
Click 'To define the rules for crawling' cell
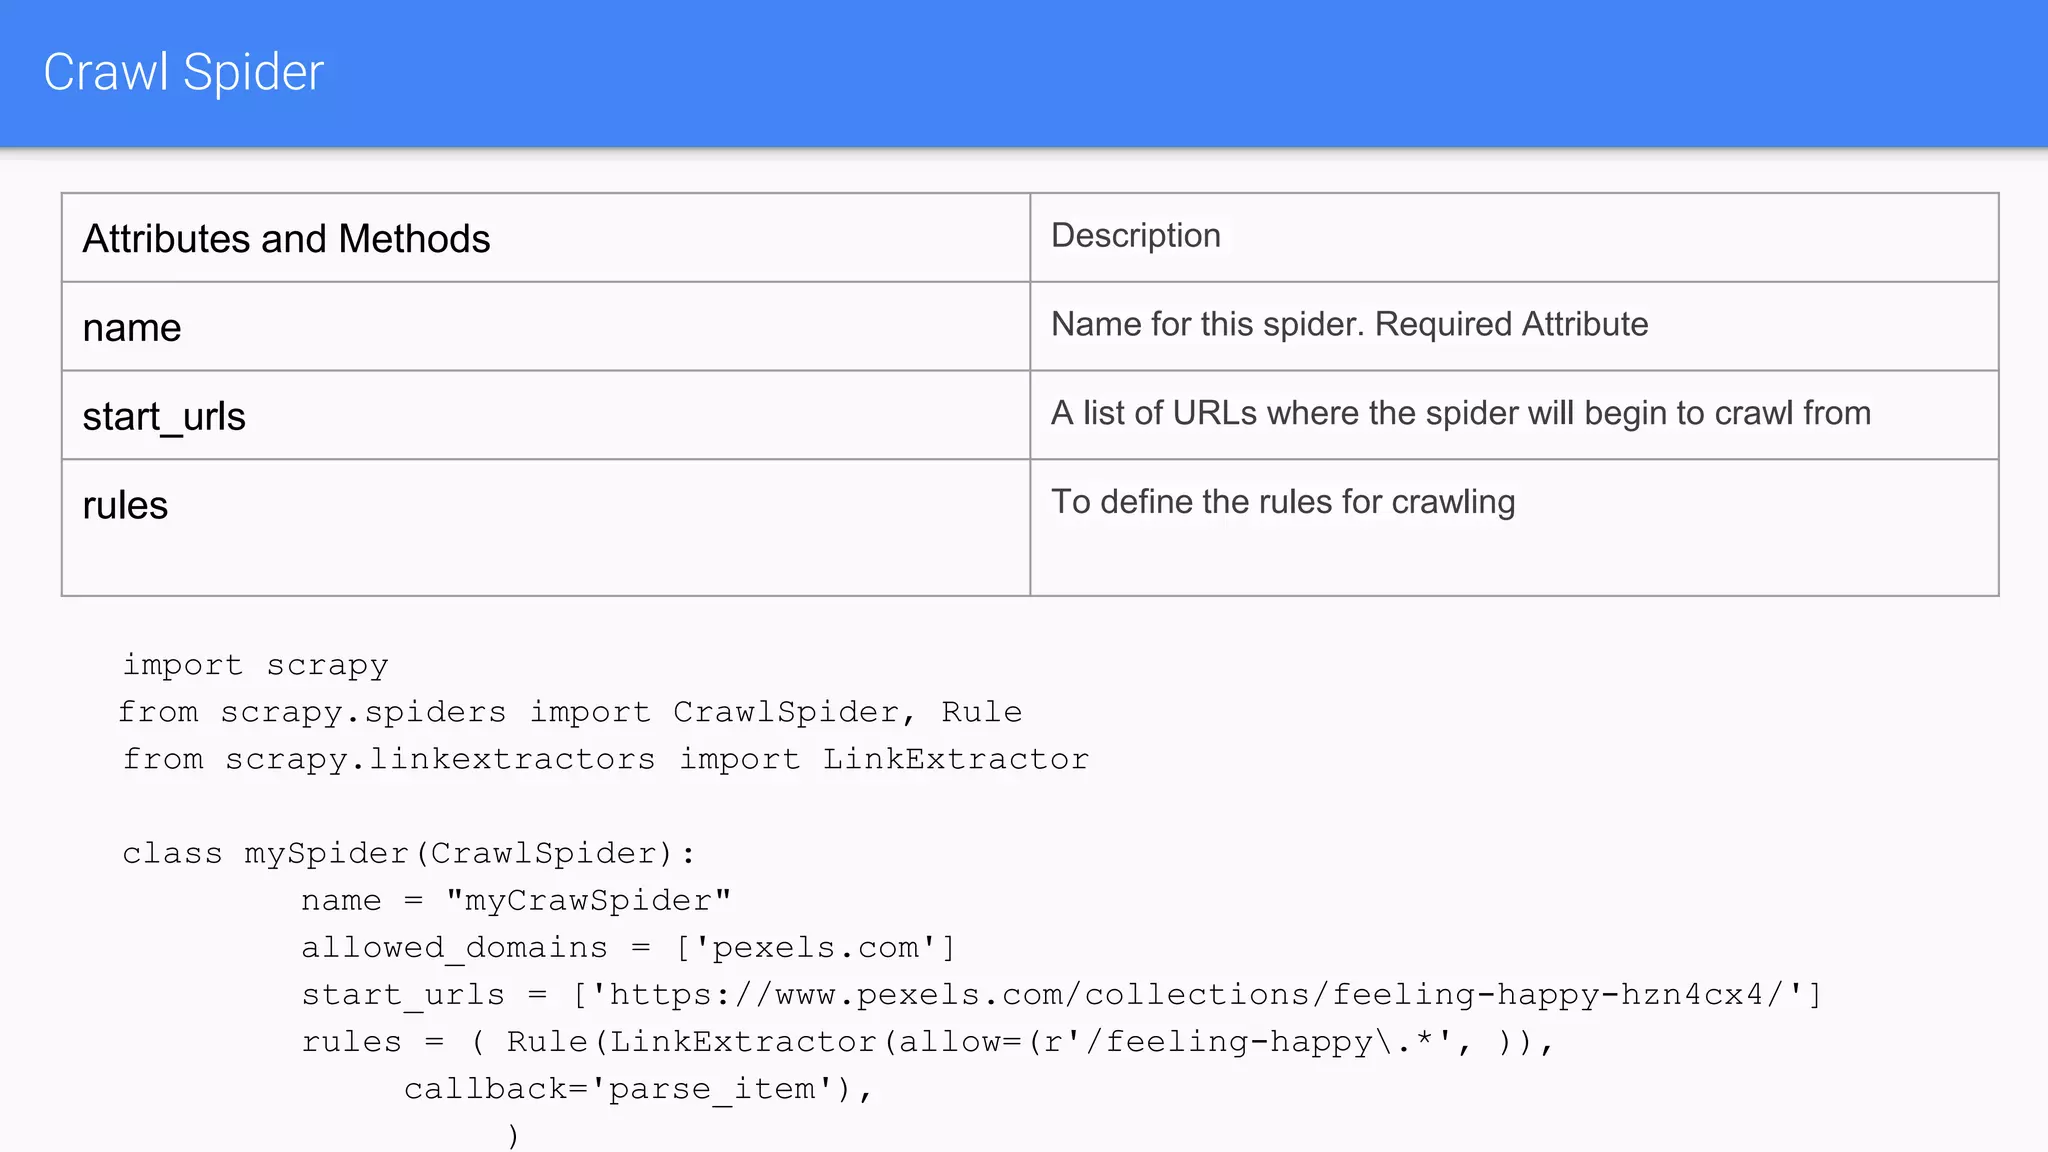1514,528
